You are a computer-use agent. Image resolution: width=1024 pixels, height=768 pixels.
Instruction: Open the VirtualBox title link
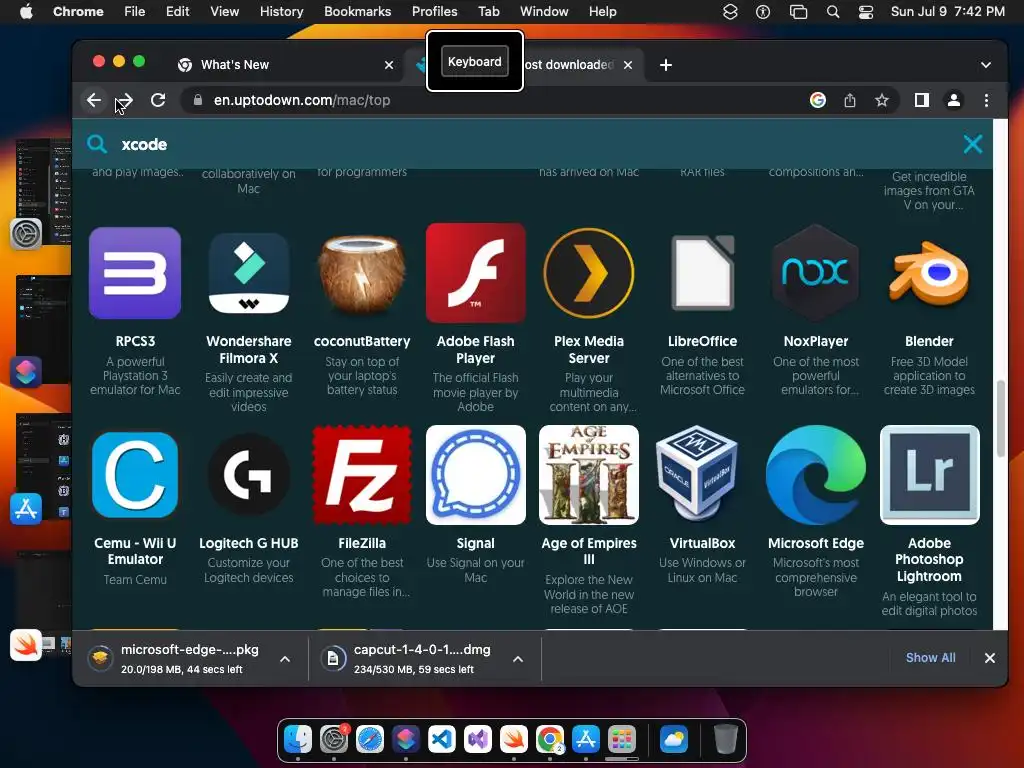click(x=702, y=543)
